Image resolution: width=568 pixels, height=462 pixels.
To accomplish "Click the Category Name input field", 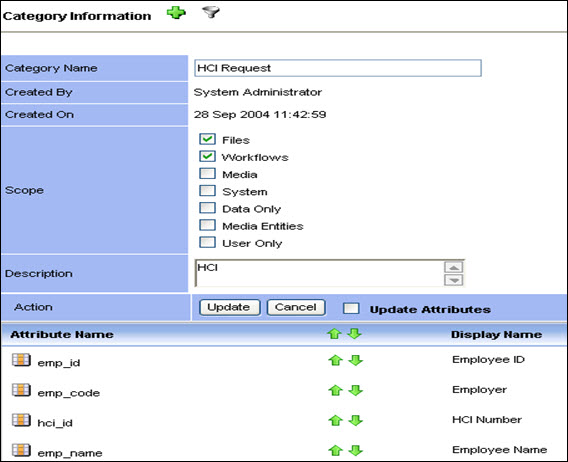I will [338, 68].
